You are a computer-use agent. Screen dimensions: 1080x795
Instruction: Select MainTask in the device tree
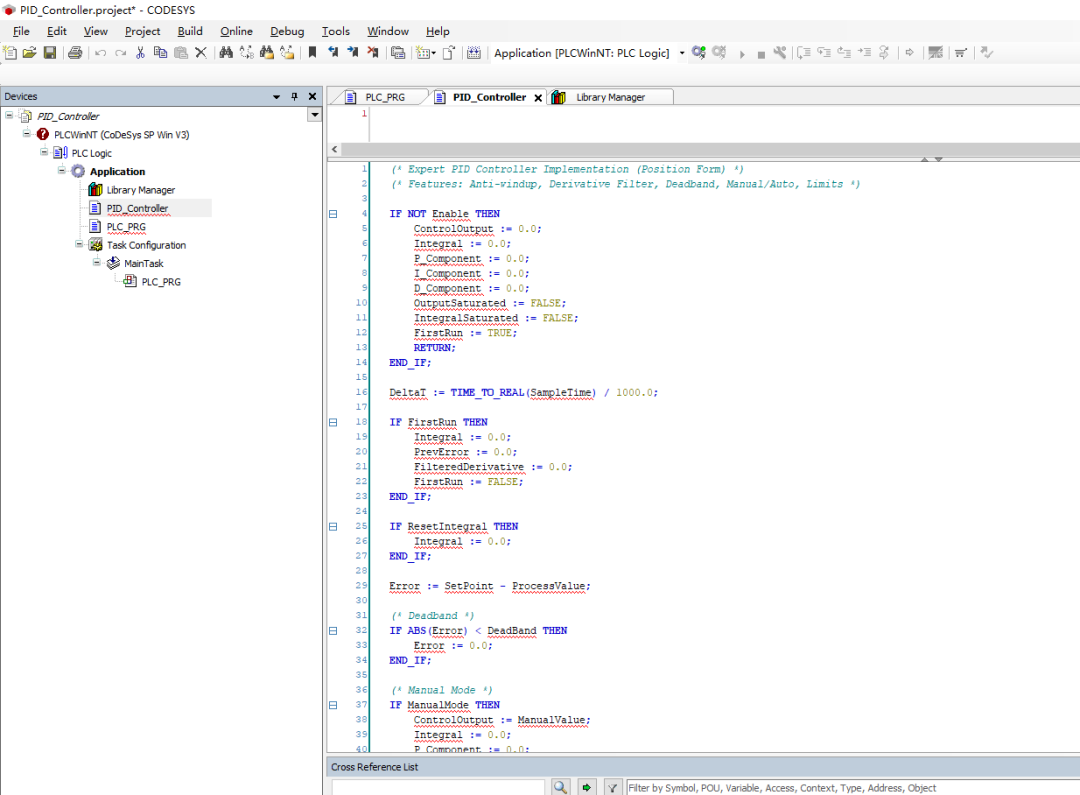point(143,264)
